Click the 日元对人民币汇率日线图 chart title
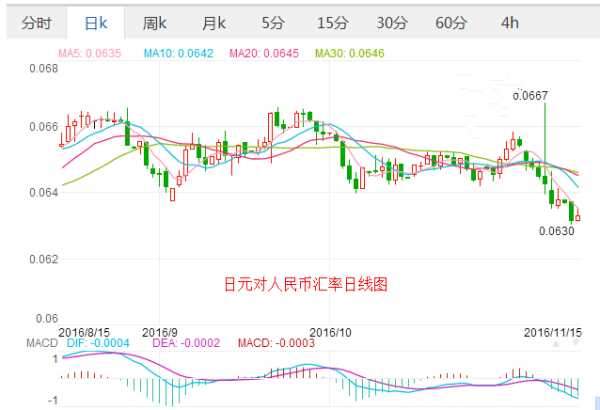The height and width of the screenshot is (410, 600). tap(305, 284)
